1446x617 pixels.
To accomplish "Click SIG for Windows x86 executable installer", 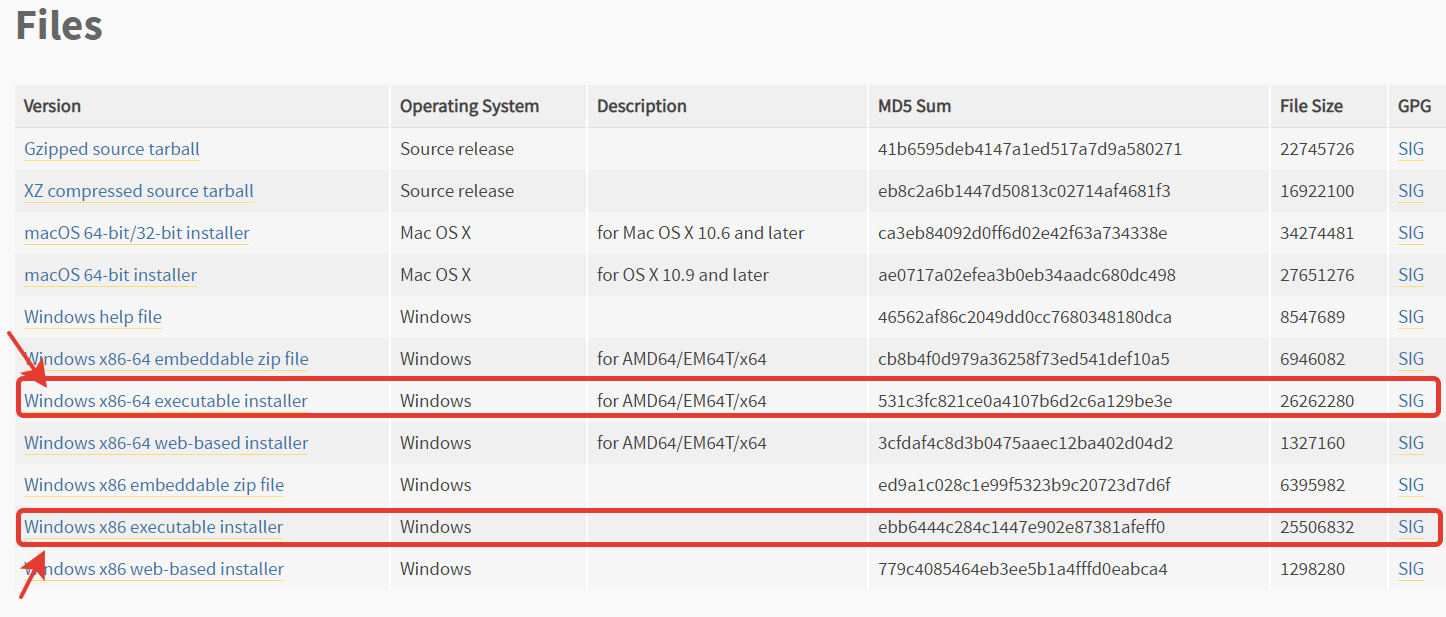I will tap(1411, 527).
